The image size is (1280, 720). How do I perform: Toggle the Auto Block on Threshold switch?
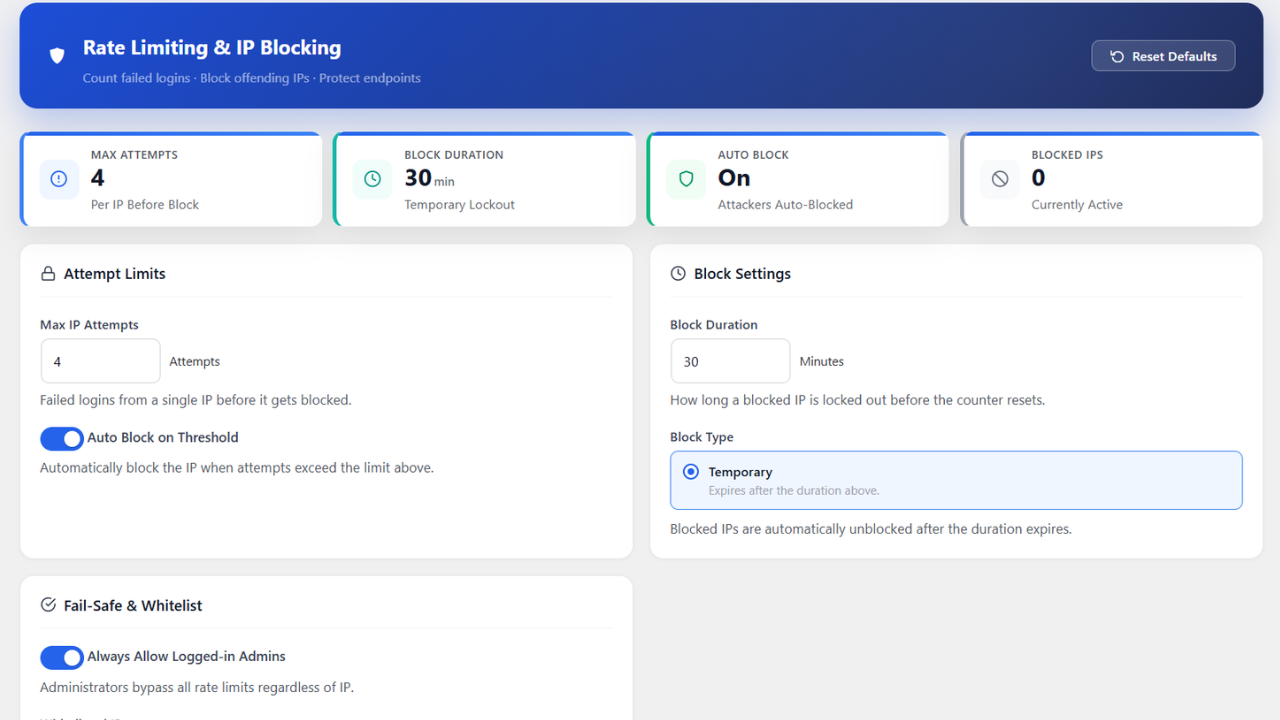tap(62, 438)
